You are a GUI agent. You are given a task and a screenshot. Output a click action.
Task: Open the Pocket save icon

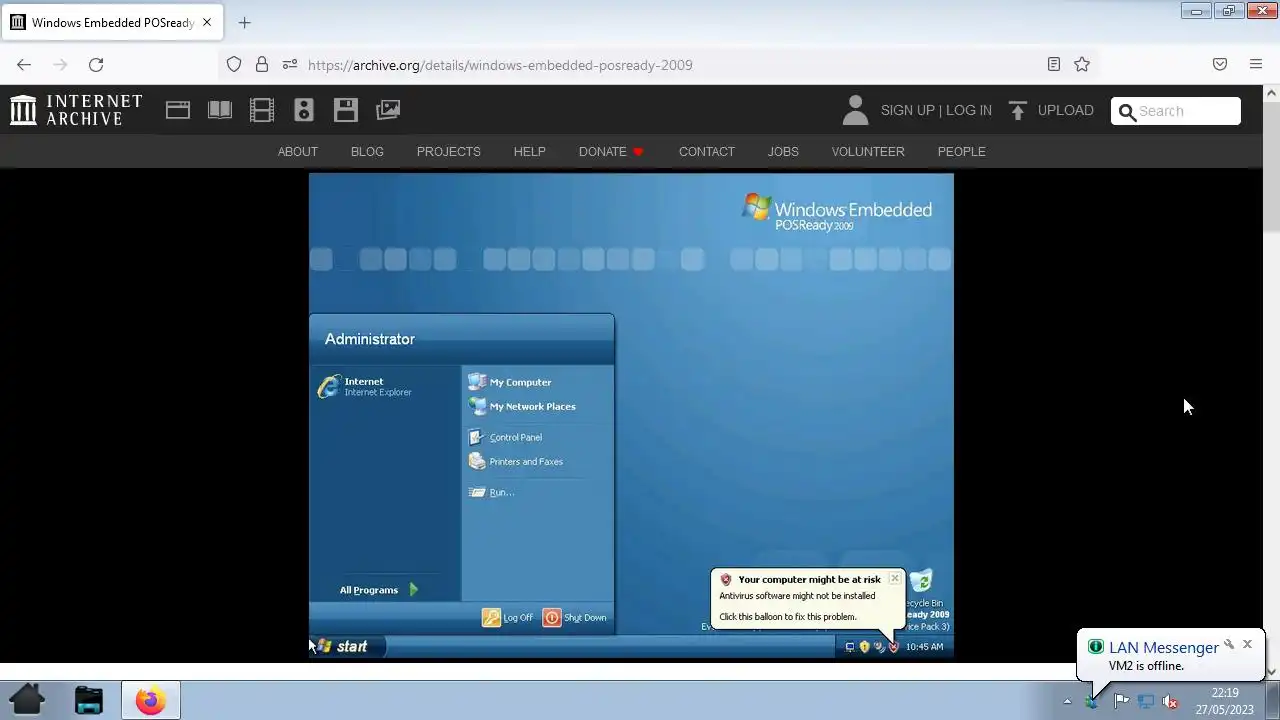point(1220,64)
